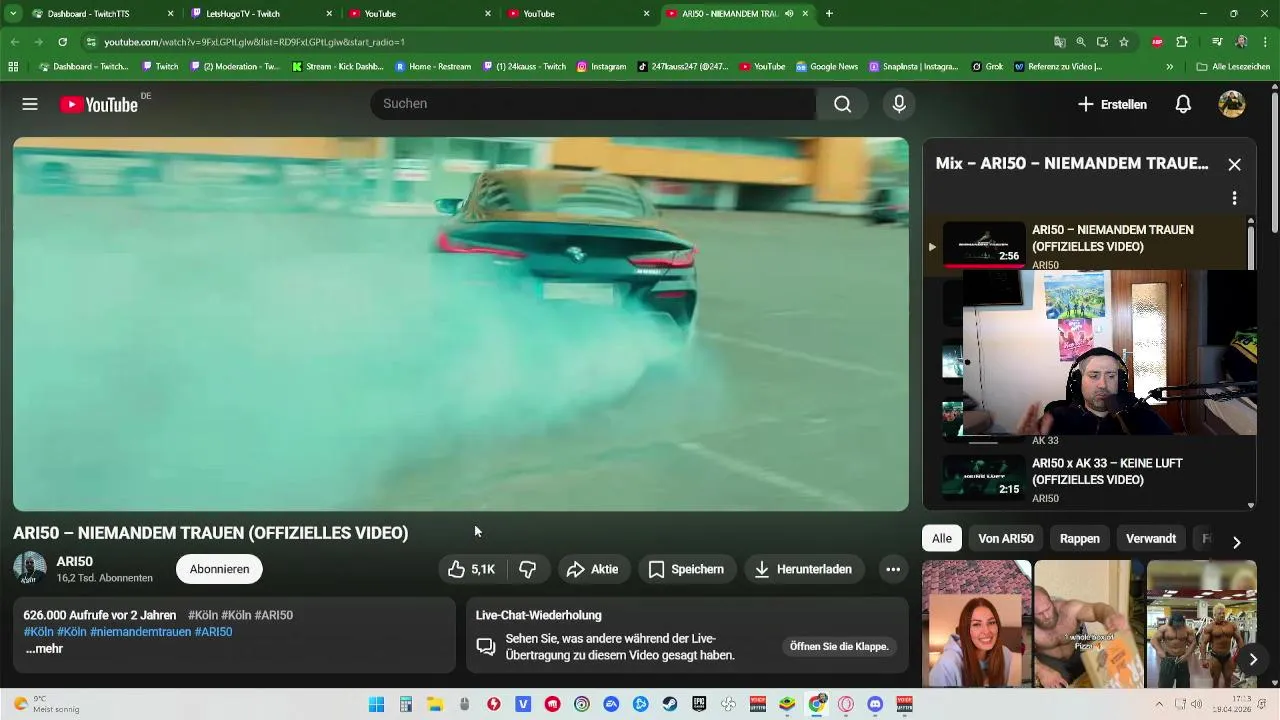
Task: Open the Alle Lesezeichen folder
Action: [1233, 67]
